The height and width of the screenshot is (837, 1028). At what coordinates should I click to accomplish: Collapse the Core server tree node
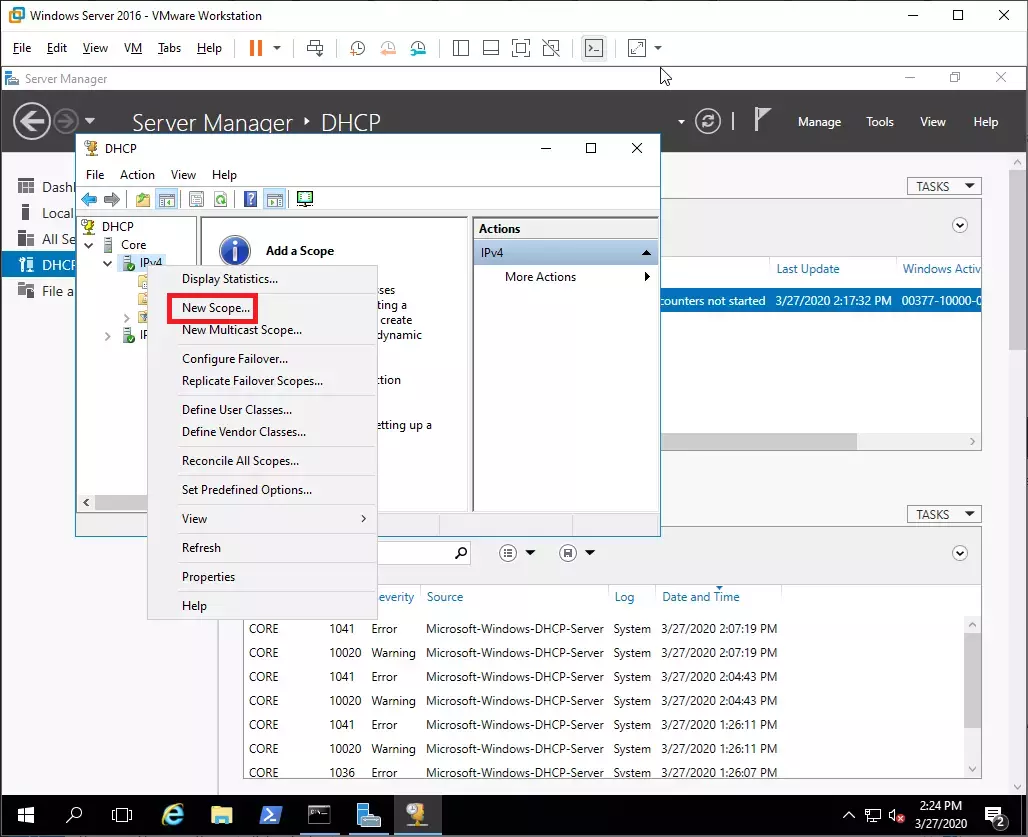[89, 245]
